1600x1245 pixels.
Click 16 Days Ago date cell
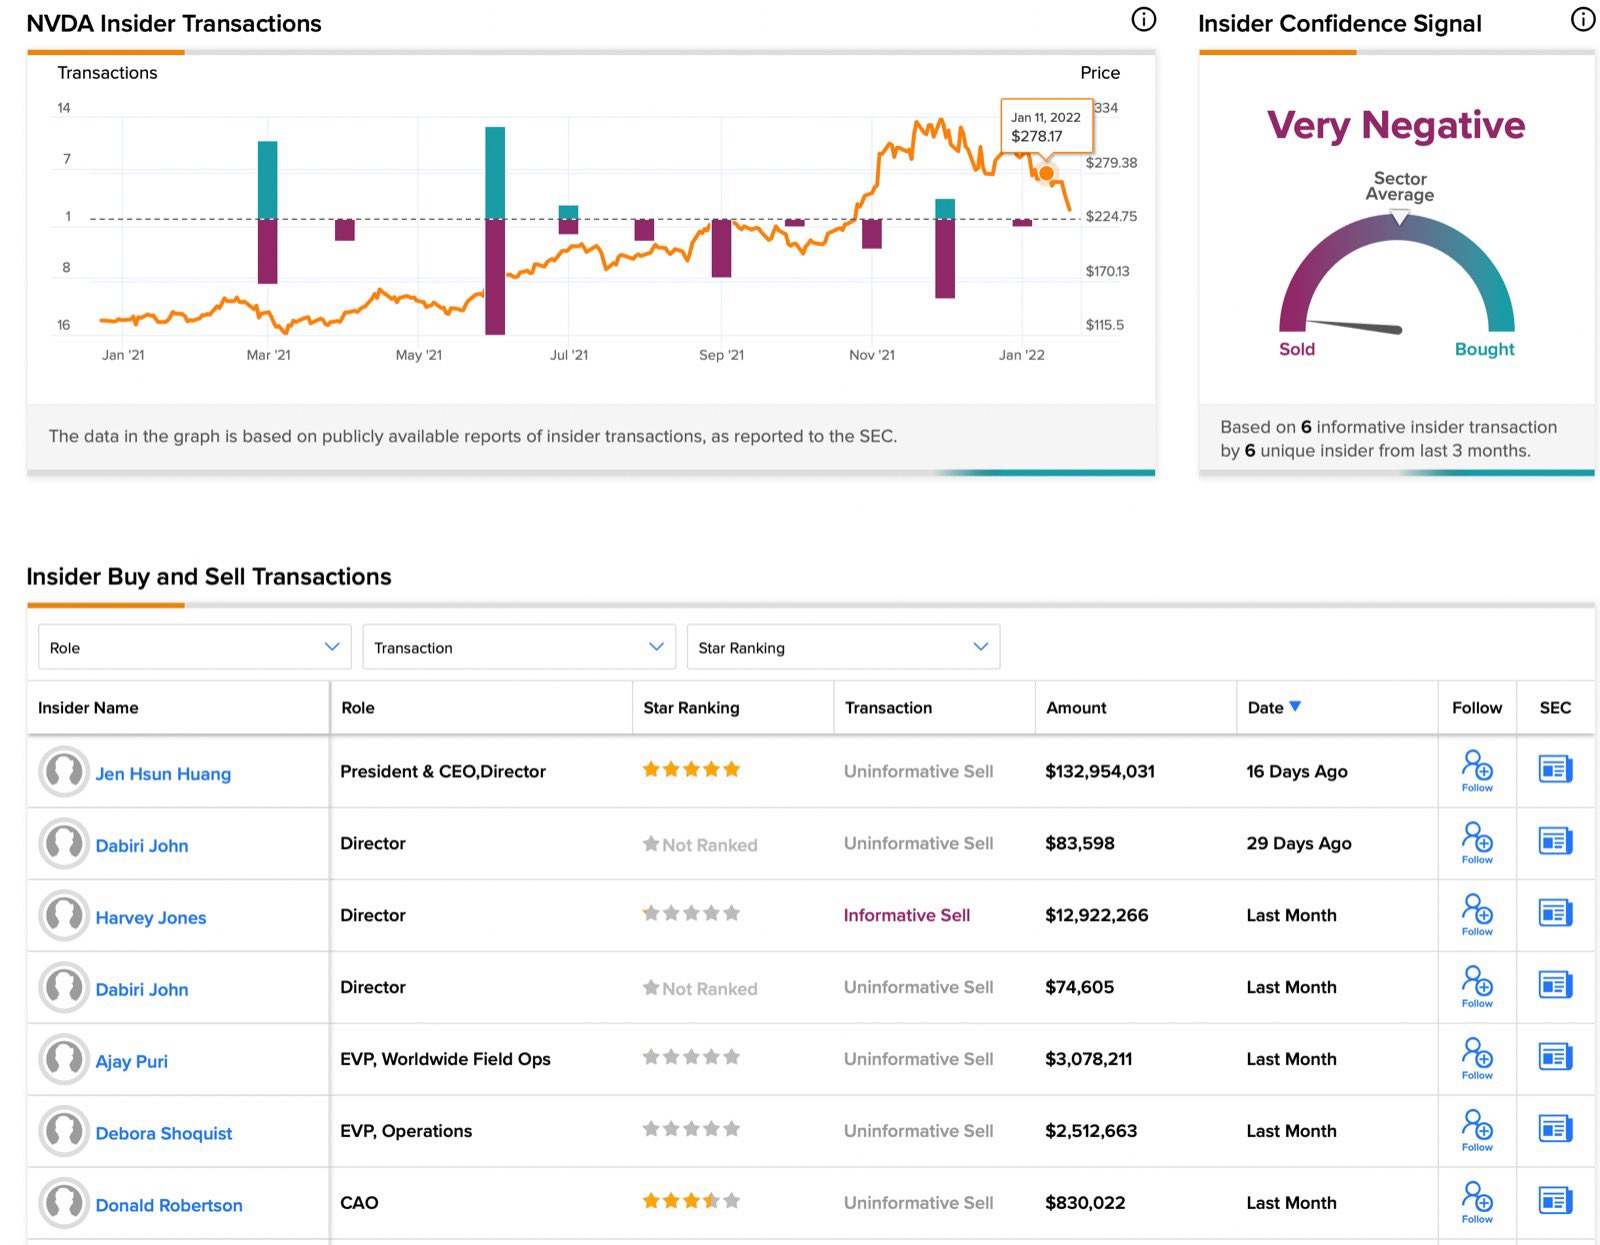(1297, 771)
